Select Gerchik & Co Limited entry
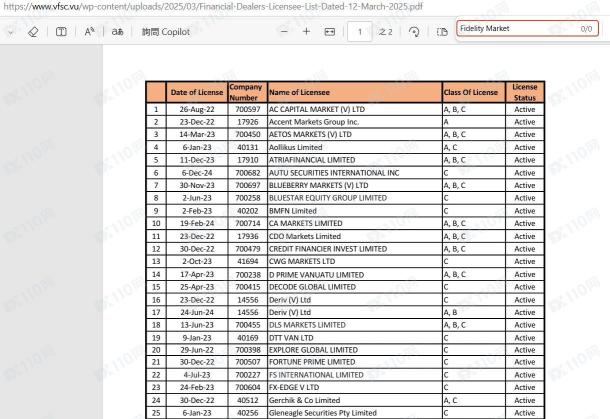The height and width of the screenshot is (419, 610). coord(304,400)
